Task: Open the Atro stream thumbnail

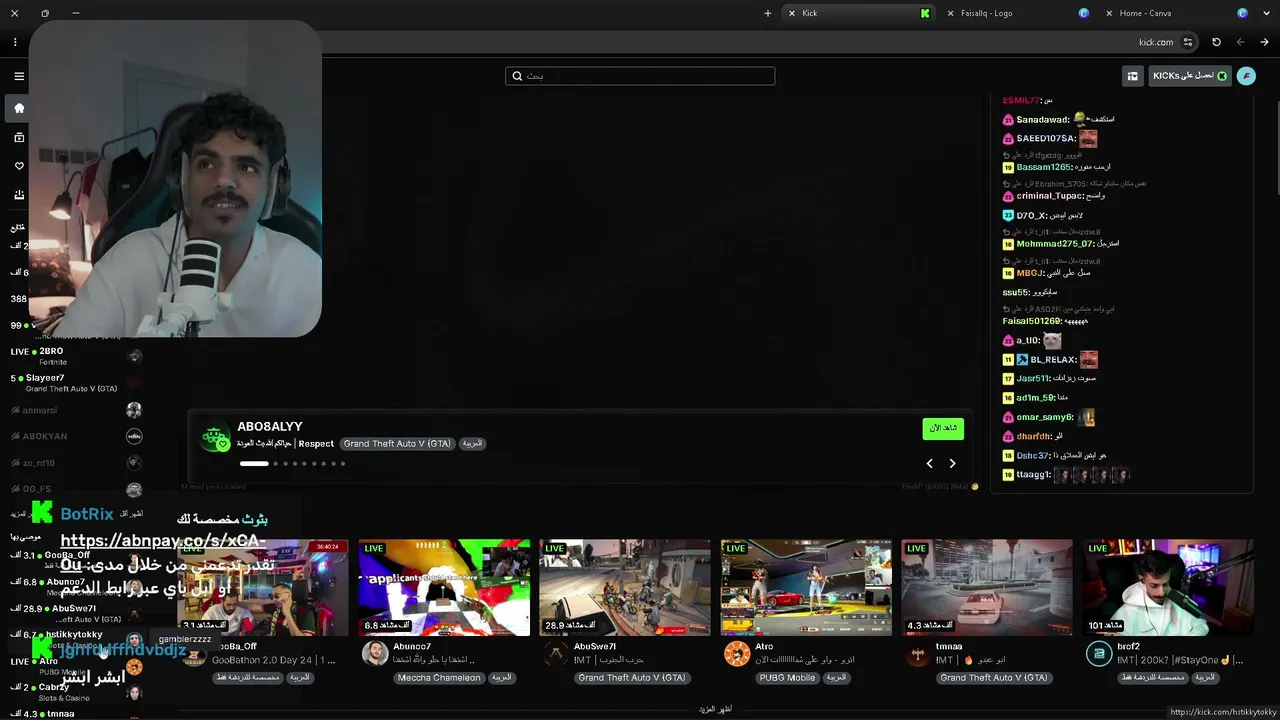Action: click(806, 587)
